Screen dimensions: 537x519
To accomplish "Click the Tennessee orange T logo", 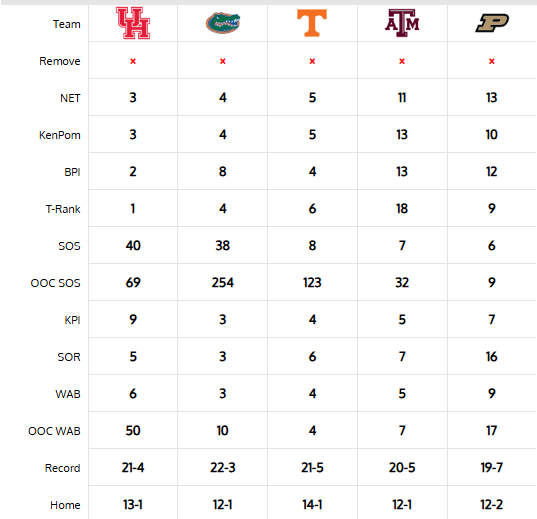I will coord(312,23).
